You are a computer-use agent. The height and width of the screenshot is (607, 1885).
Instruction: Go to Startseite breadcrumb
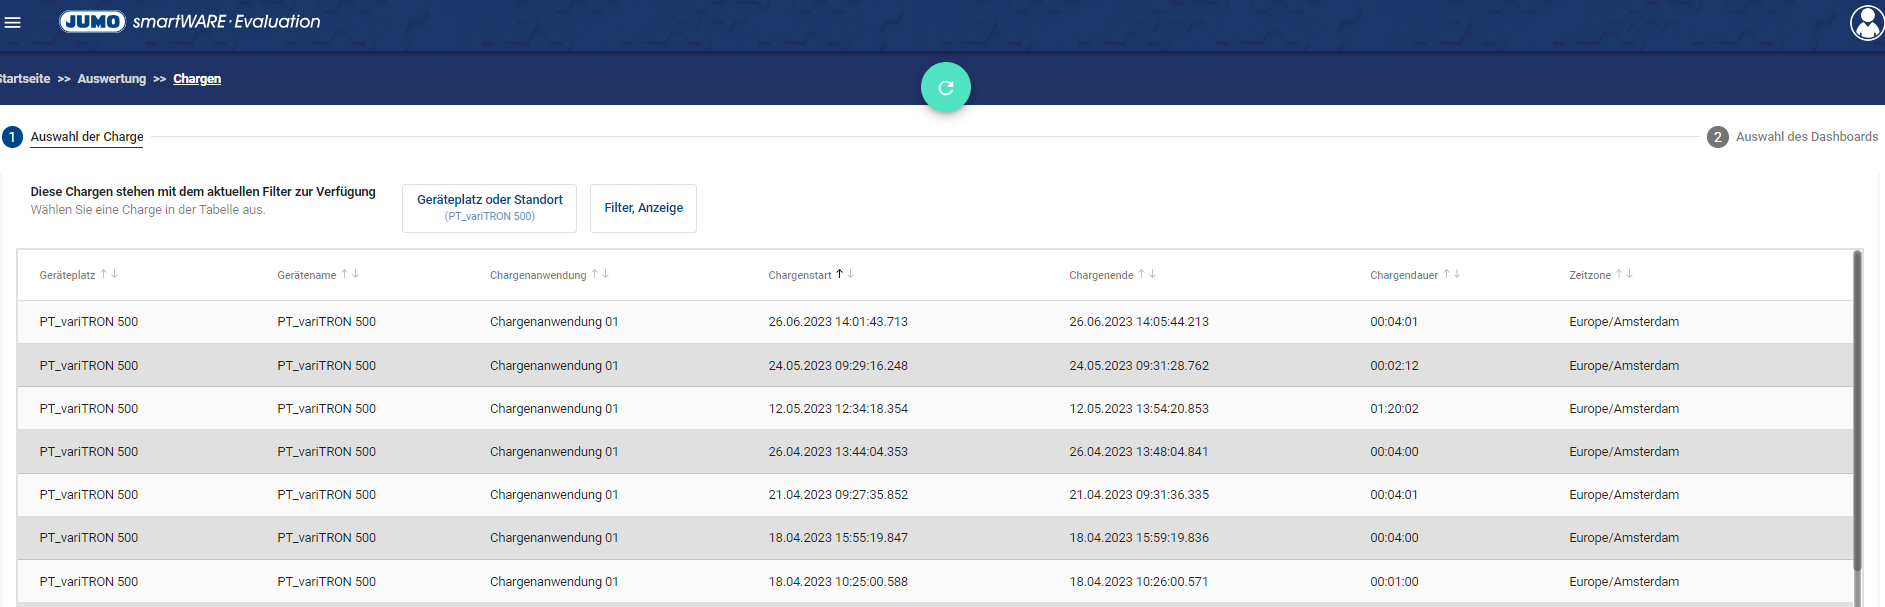coord(25,79)
